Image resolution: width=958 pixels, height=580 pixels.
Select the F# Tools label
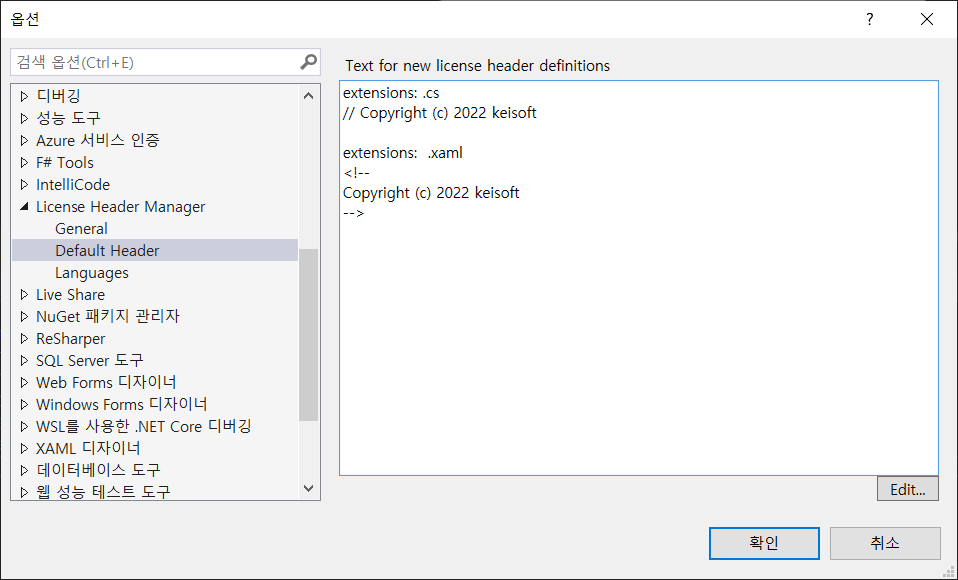pyautogui.click(x=65, y=162)
